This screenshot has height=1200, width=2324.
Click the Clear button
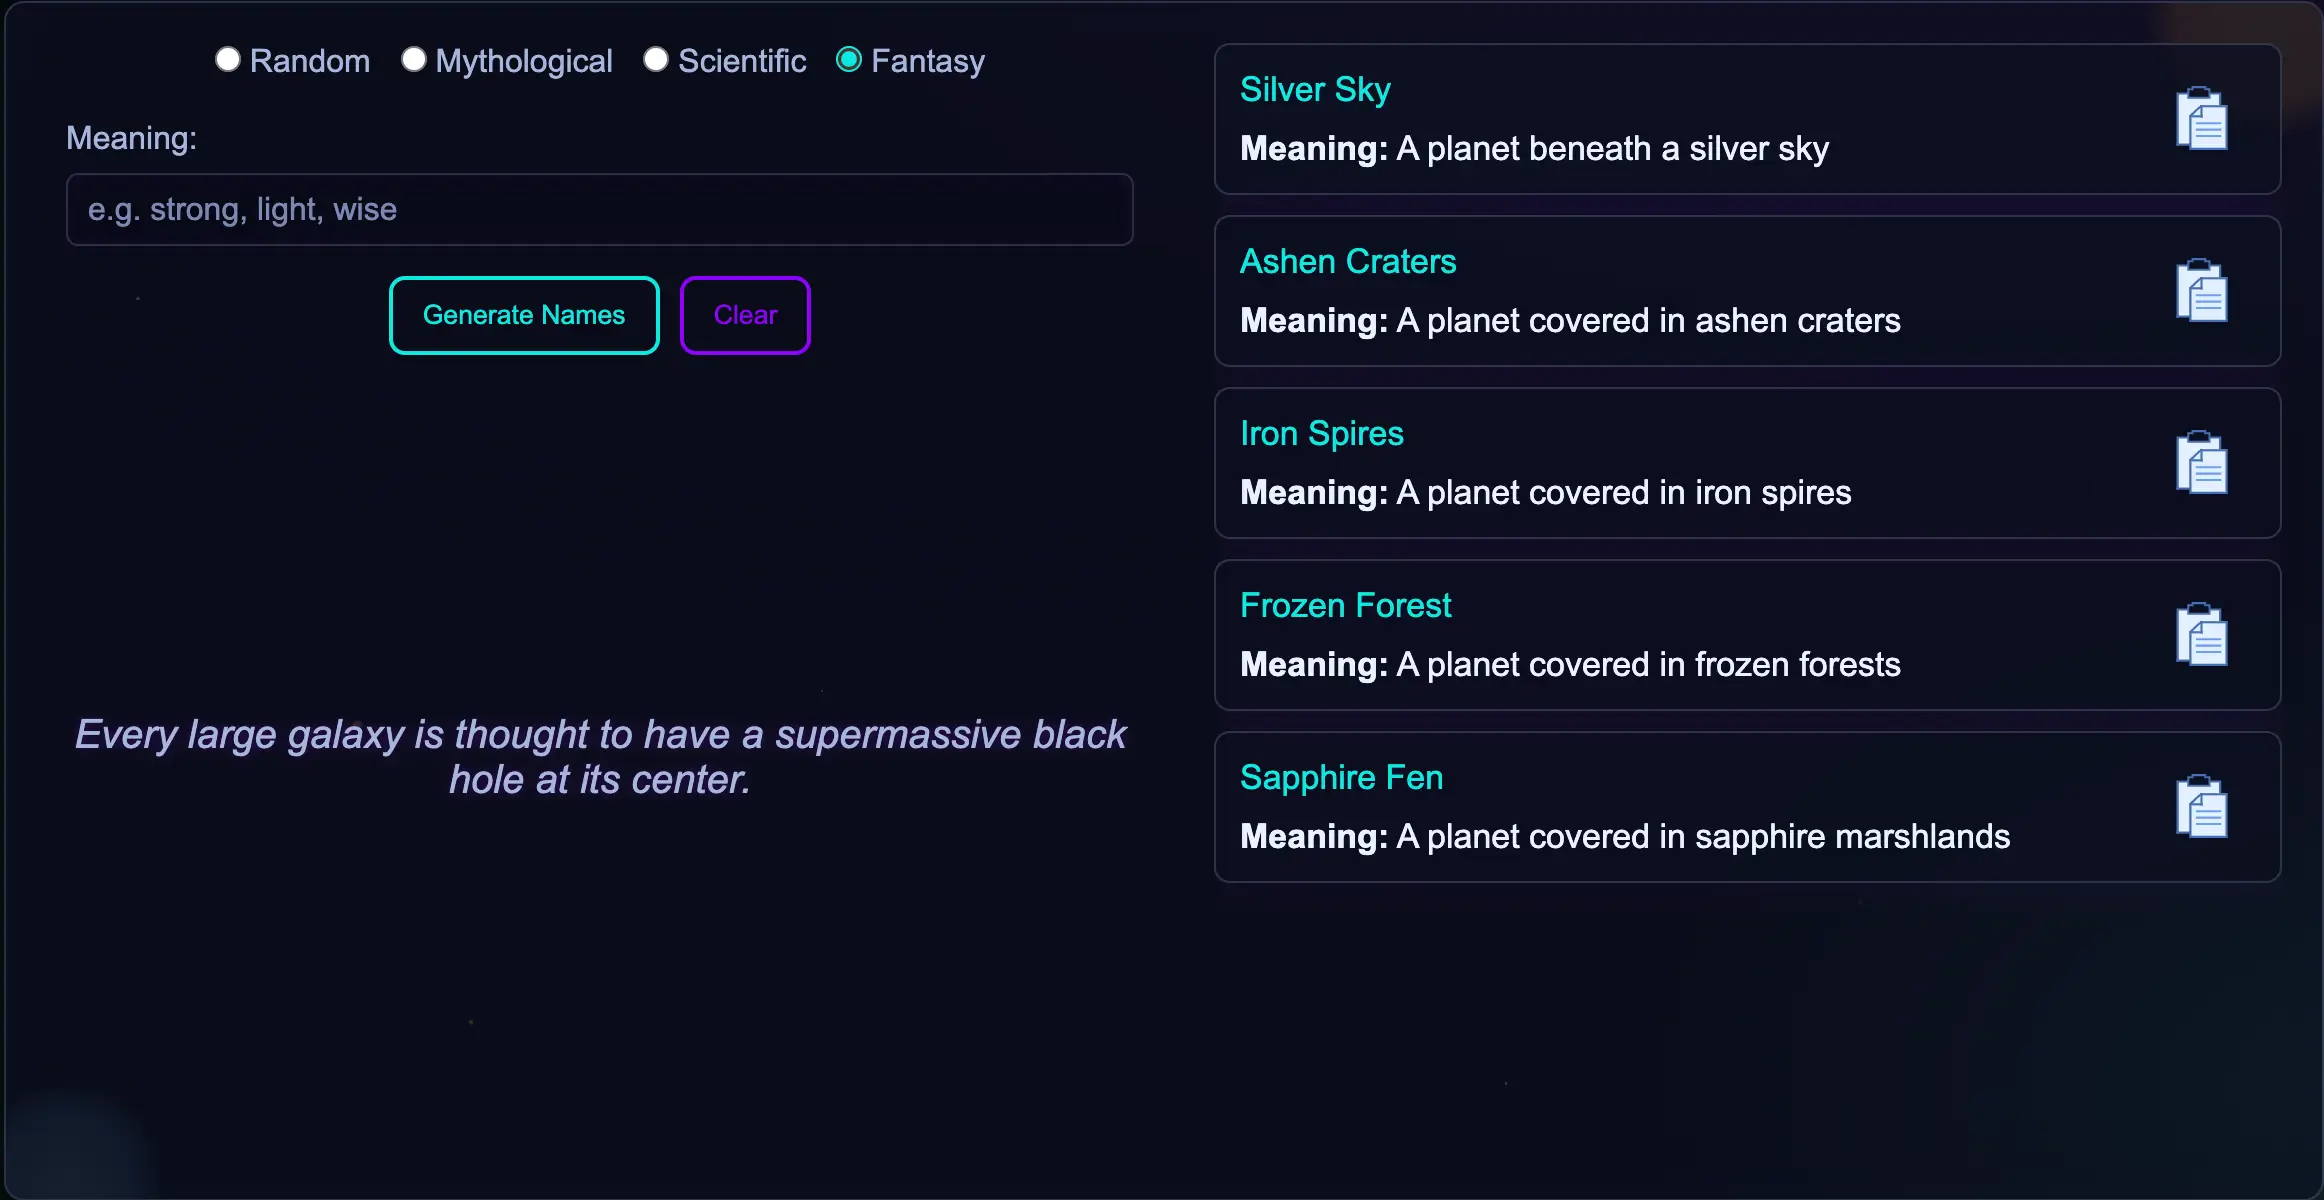click(745, 314)
